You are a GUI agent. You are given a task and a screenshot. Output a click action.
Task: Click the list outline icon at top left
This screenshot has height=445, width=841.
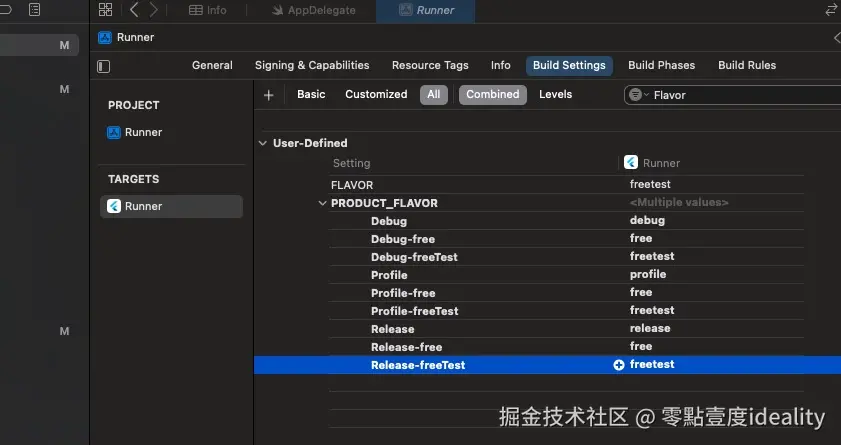[34, 10]
